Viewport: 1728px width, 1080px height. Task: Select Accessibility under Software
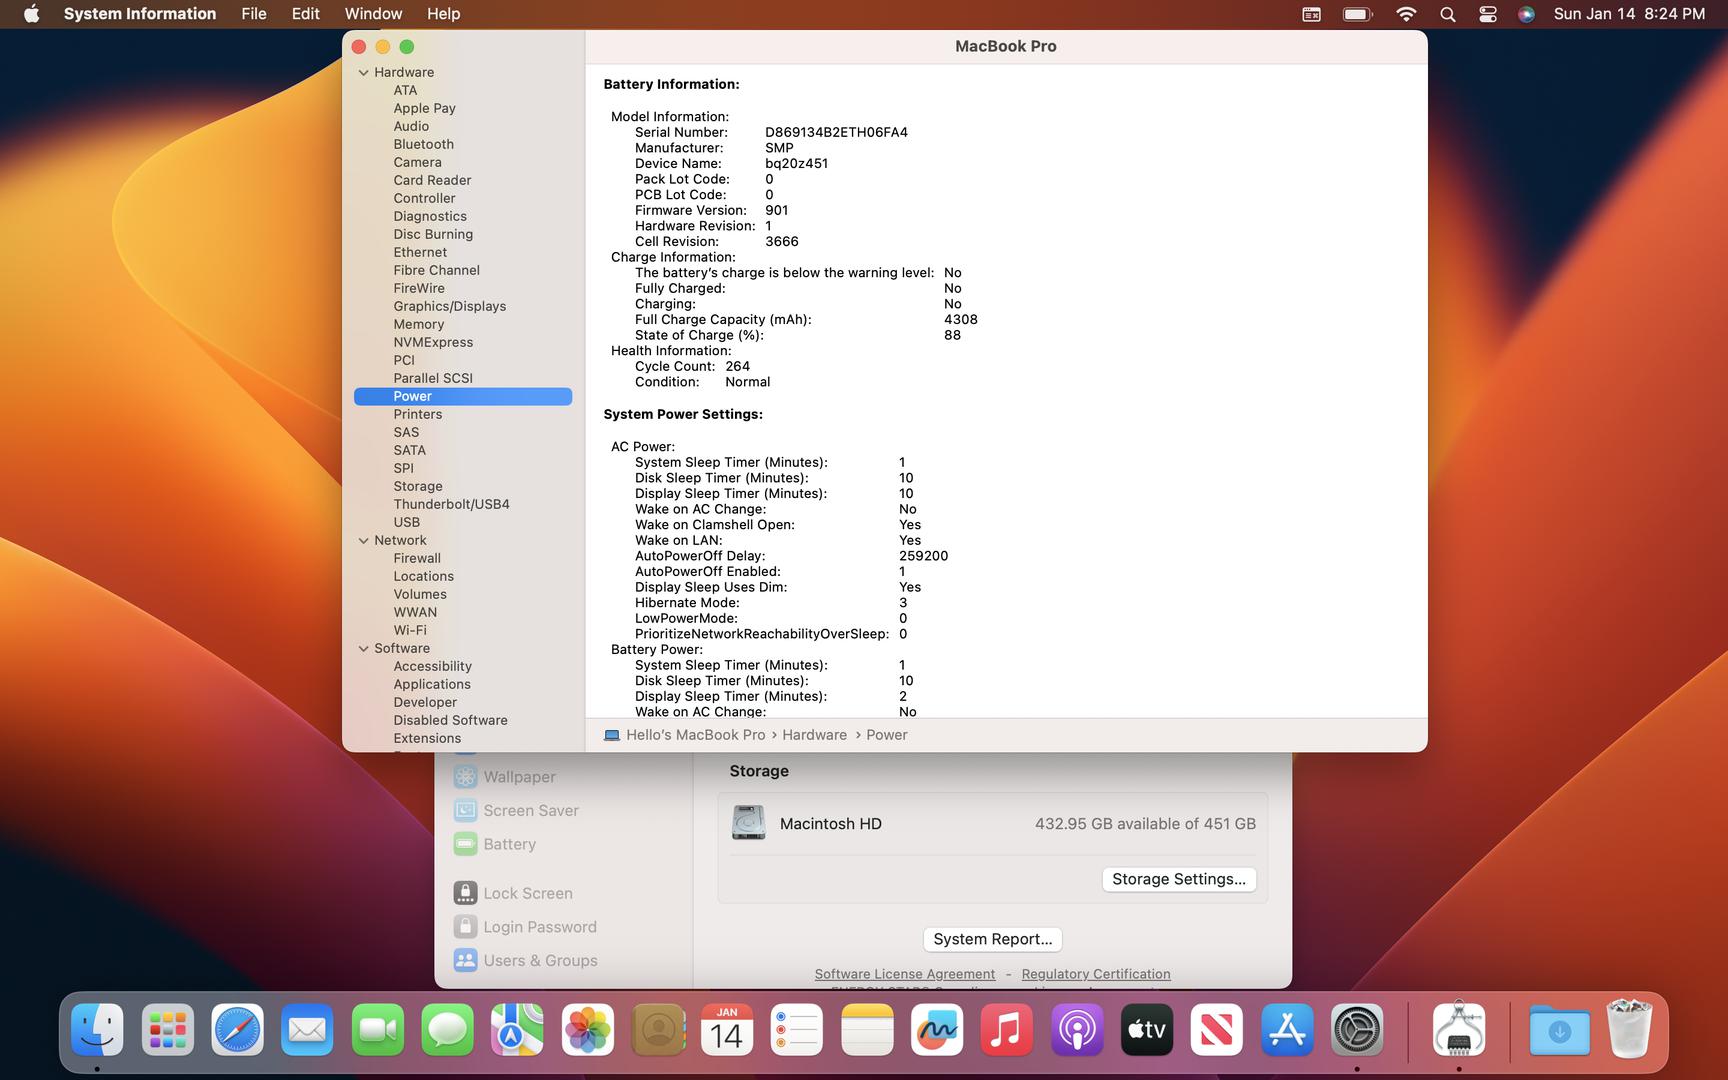click(x=432, y=666)
